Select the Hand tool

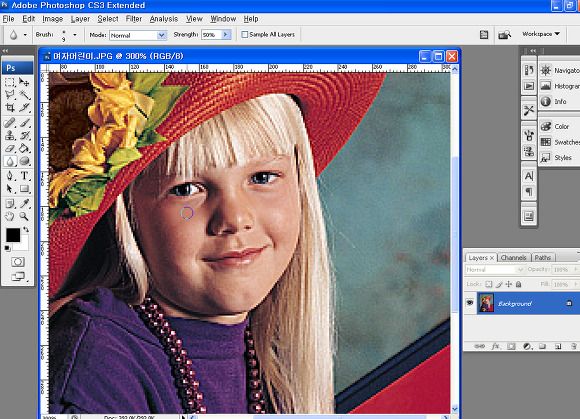(10, 216)
